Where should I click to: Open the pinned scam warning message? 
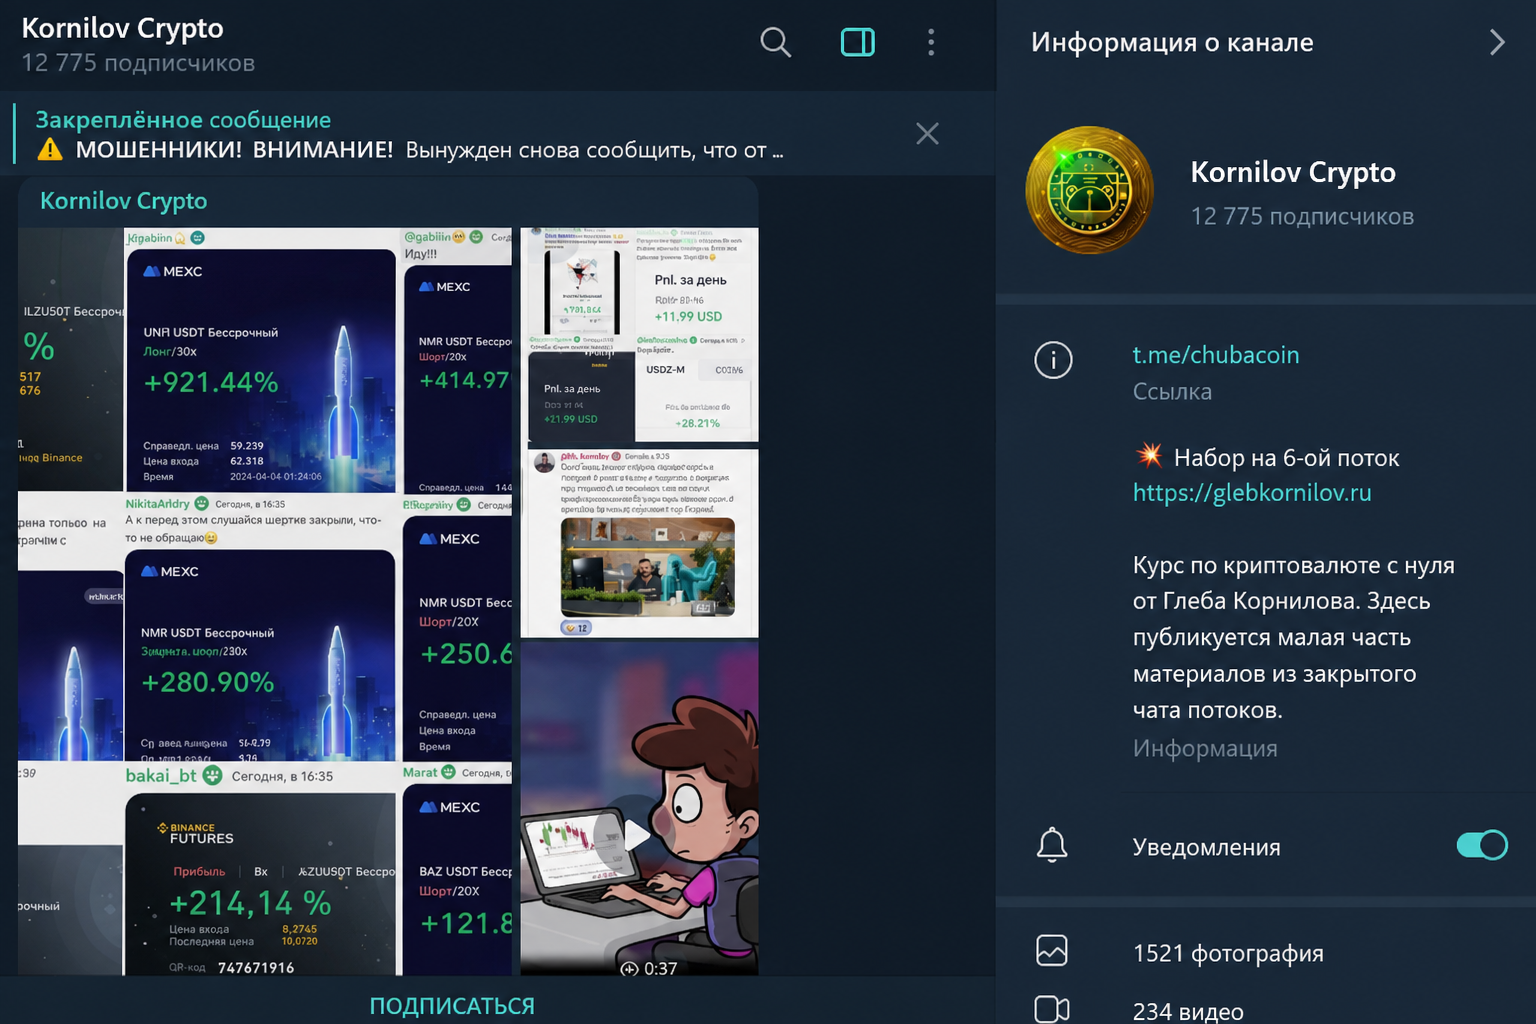click(x=410, y=134)
